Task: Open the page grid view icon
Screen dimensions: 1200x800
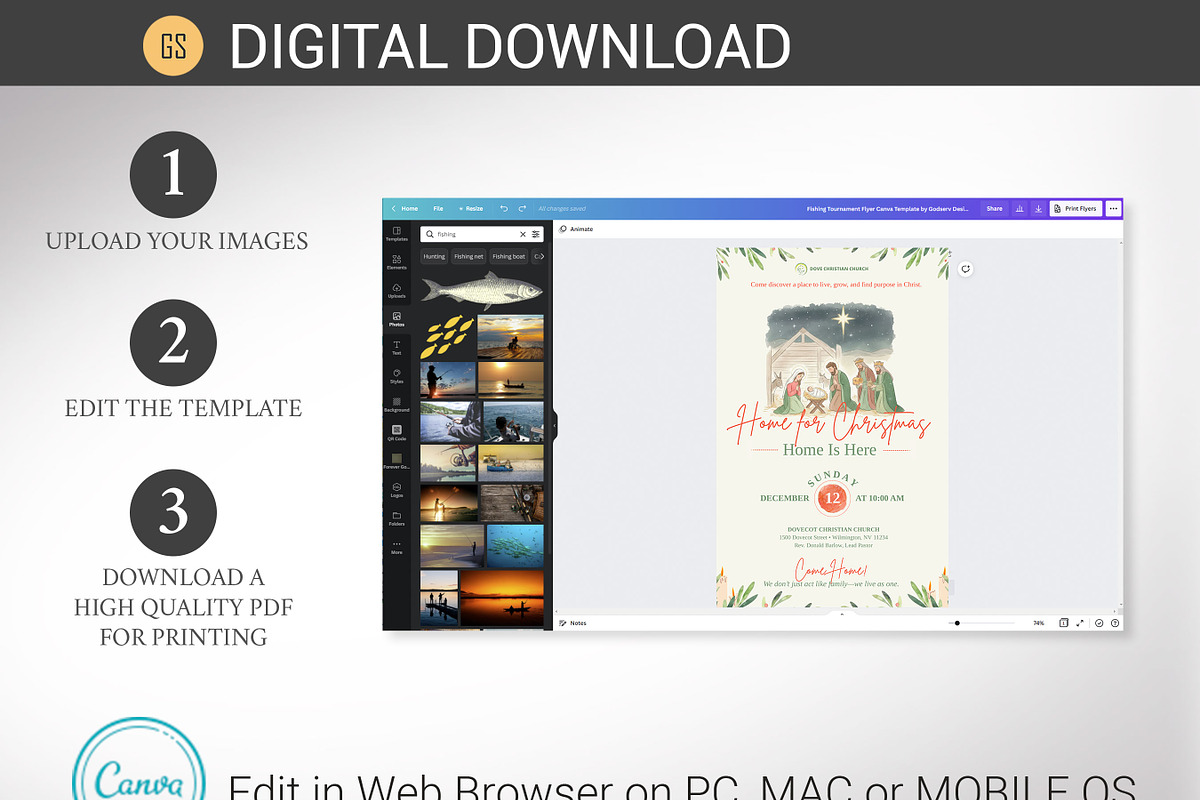Action: [x=1063, y=622]
